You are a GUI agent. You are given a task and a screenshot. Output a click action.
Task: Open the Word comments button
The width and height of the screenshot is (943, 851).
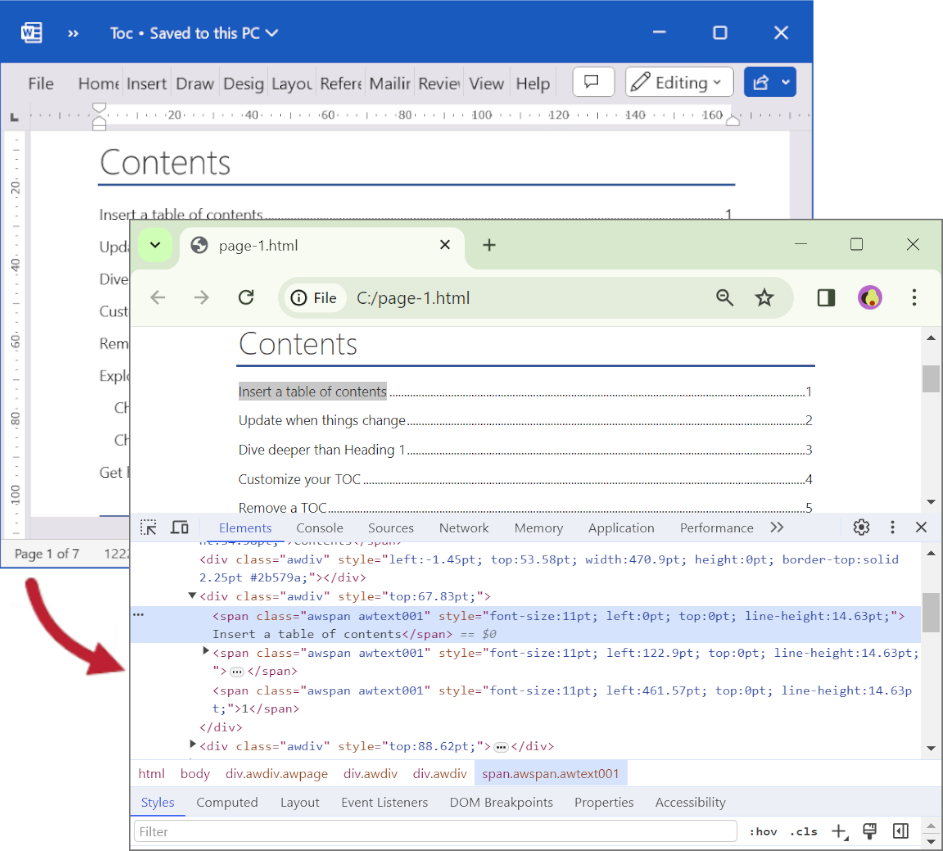(x=593, y=82)
